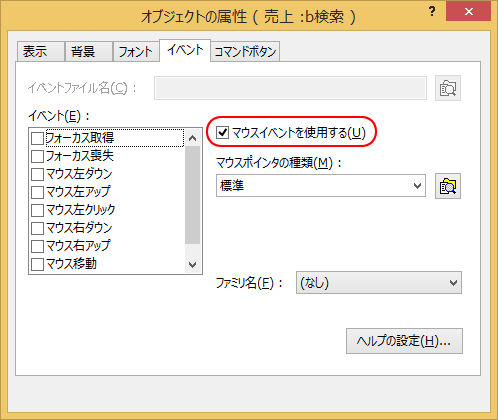The width and height of the screenshot is (498, 420).
Task: Click the event list scrollbar thumb
Action: pyautogui.click(x=193, y=195)
